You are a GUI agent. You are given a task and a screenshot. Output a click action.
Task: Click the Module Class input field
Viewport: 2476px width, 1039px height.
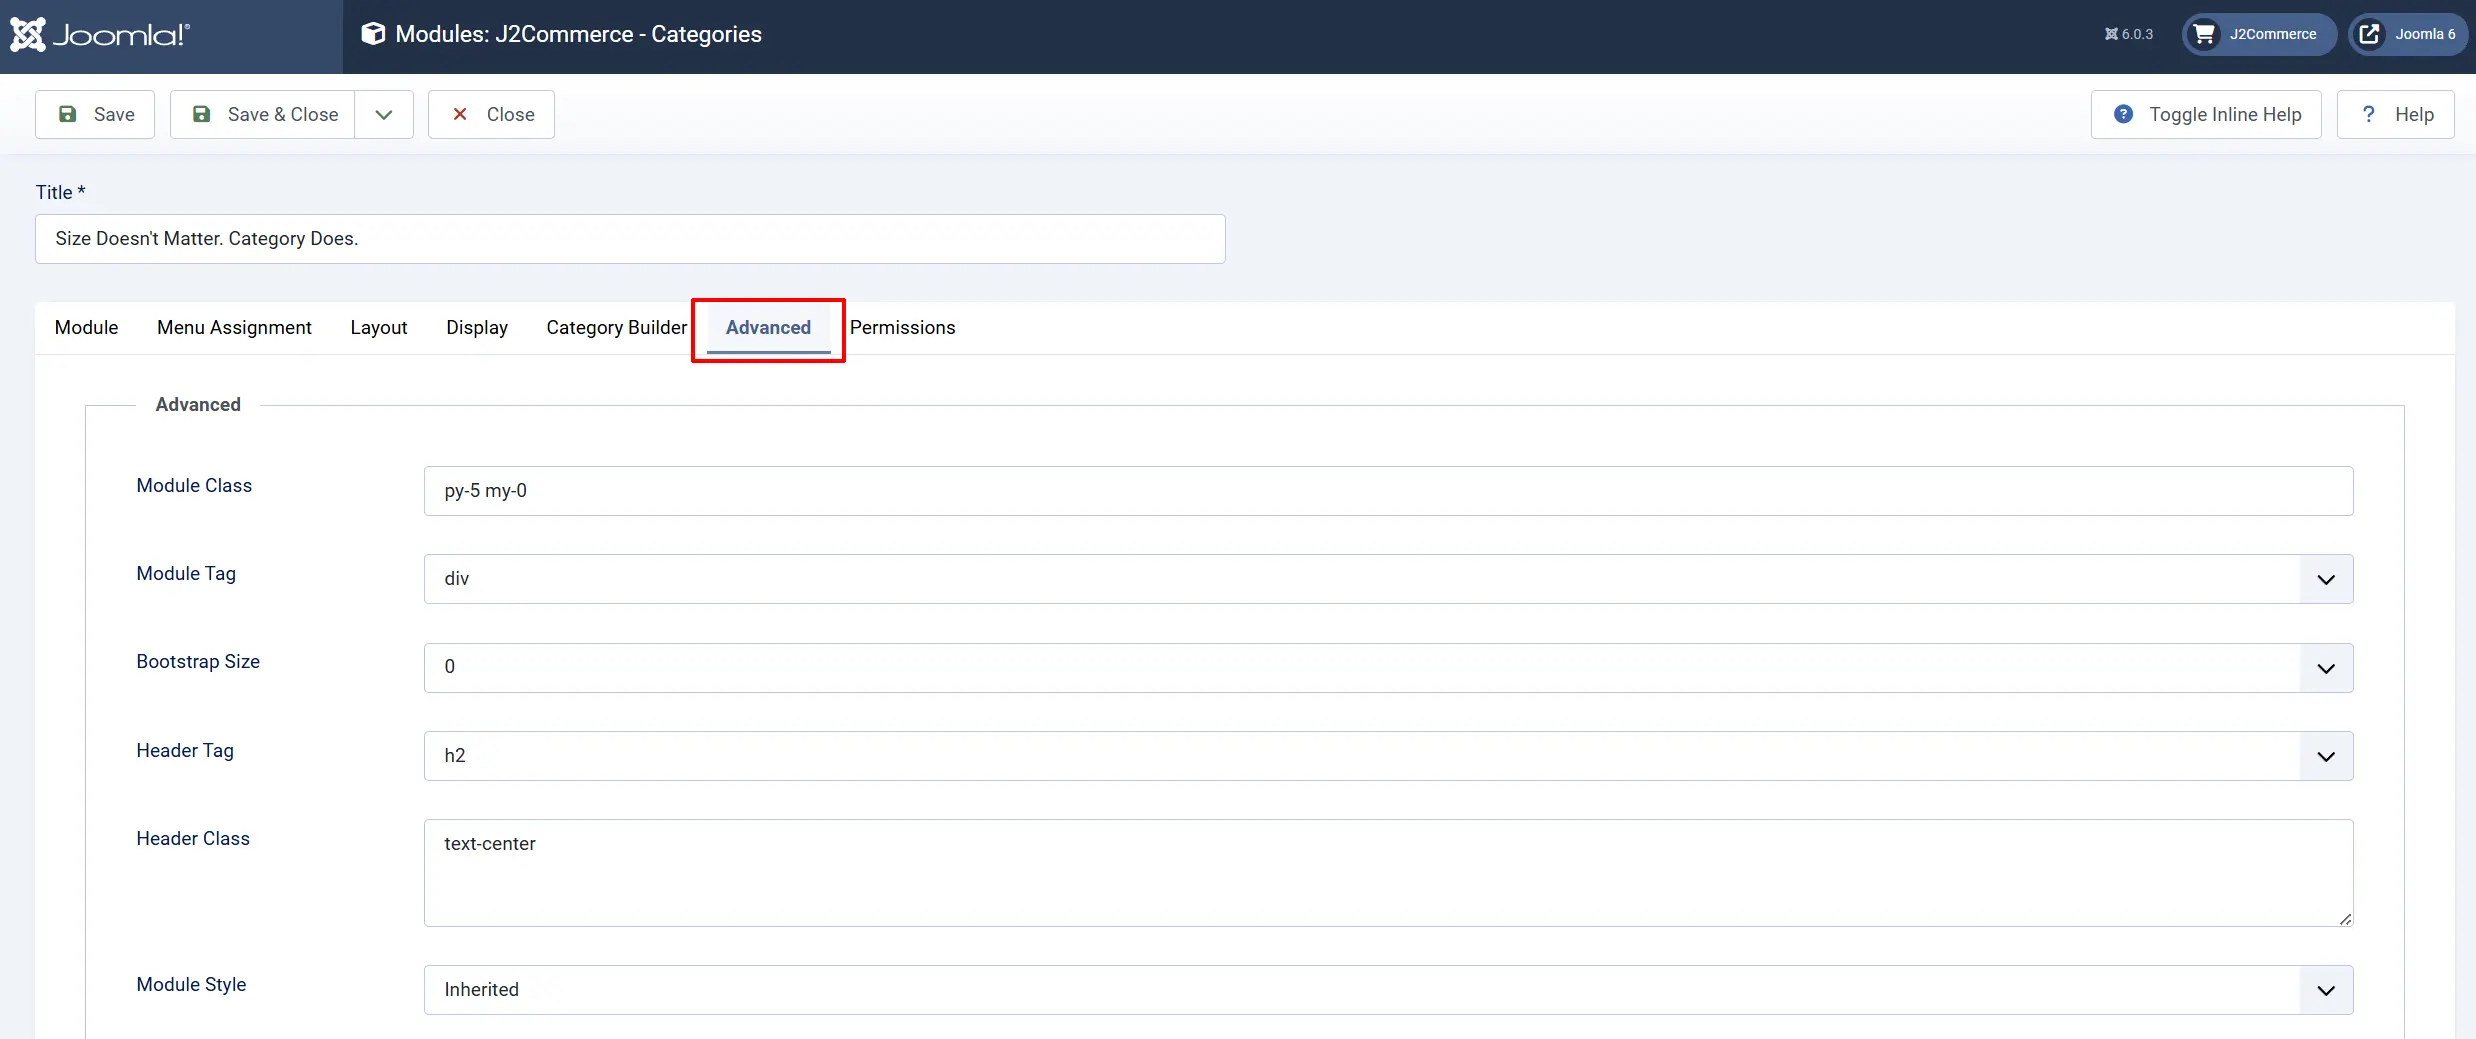pyautogui.click(x=1388, y=491)
